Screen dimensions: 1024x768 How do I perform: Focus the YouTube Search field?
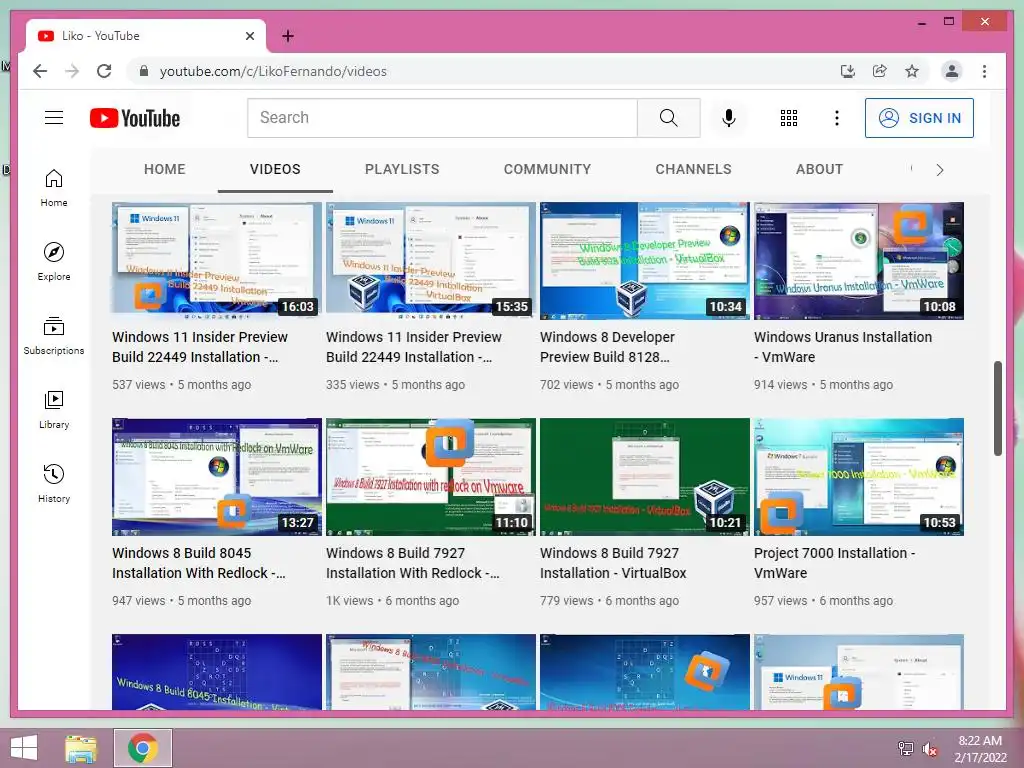click(x=442, y=118)
